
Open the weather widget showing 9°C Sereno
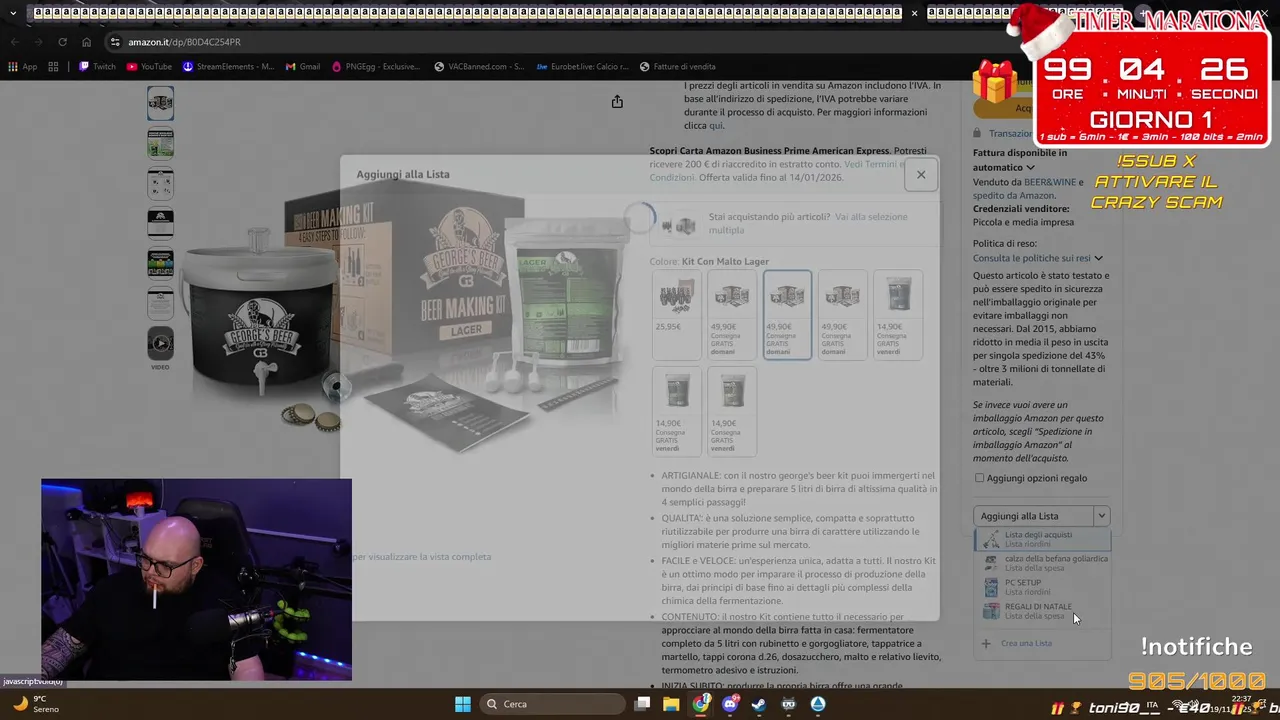click(x=37, y=704)
